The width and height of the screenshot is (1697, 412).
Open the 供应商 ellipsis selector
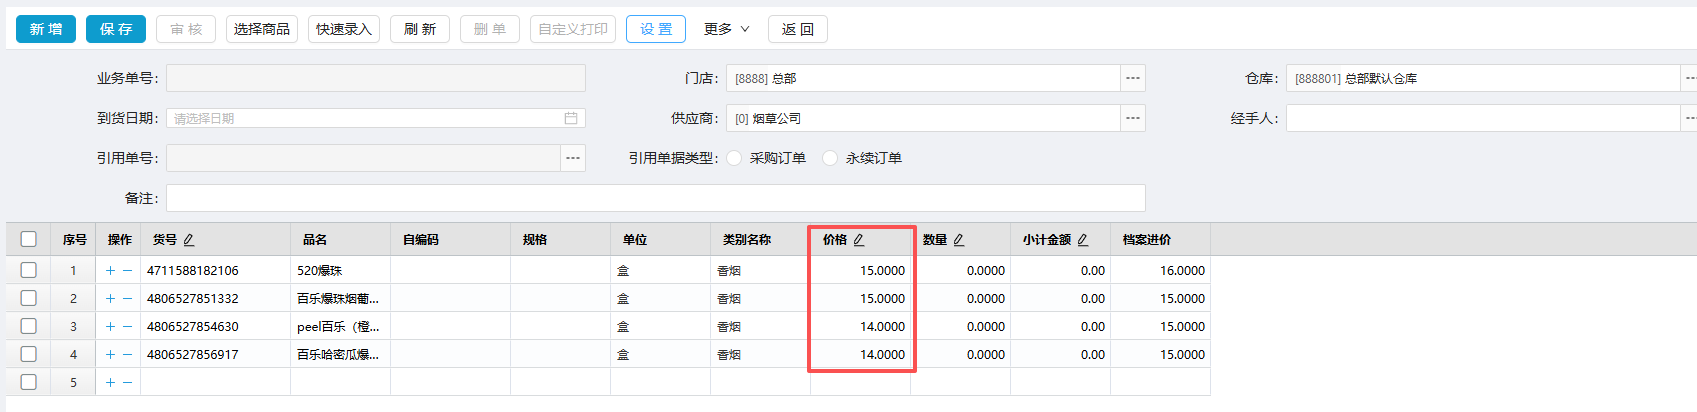[1132, 118]
